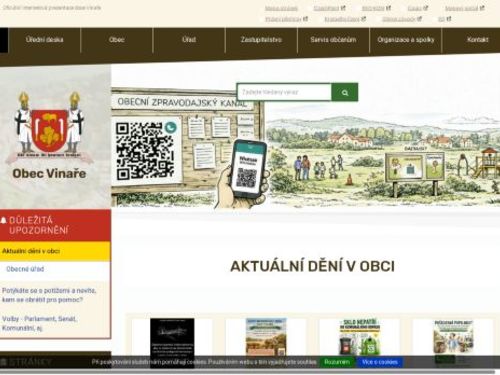Open the Obec menu item
The height and width of the screenshot is (375, 500).
tap(117, 40)
